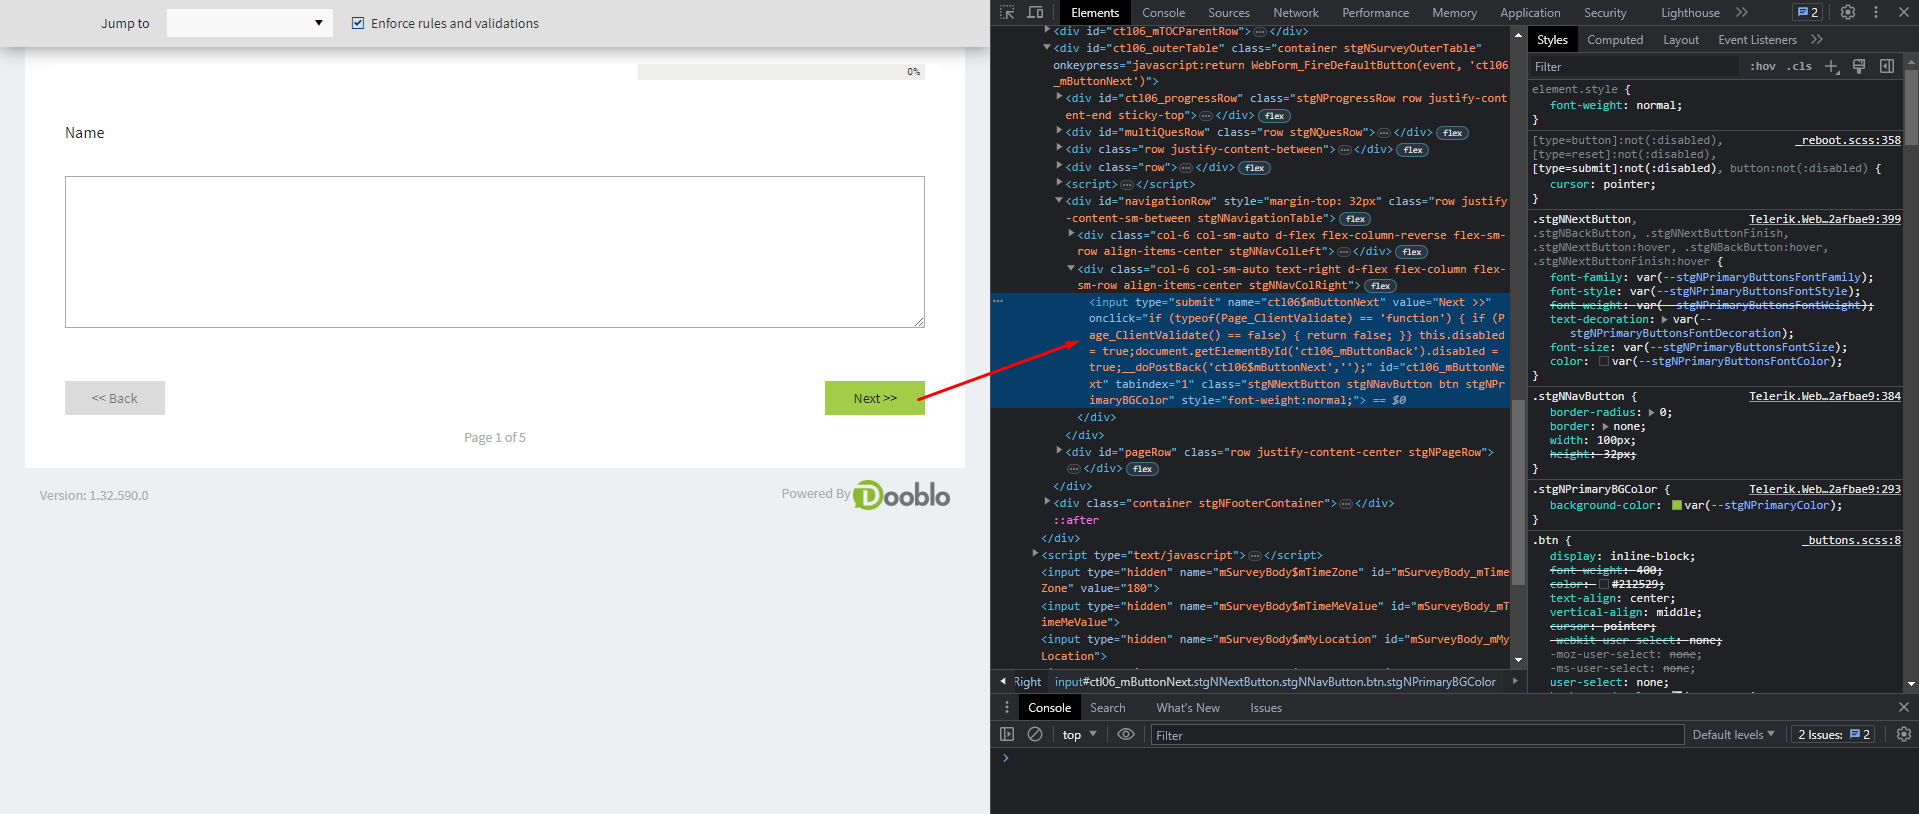
Task: Open the Default levels dropdown
Action: click(x=1733, y=735)
